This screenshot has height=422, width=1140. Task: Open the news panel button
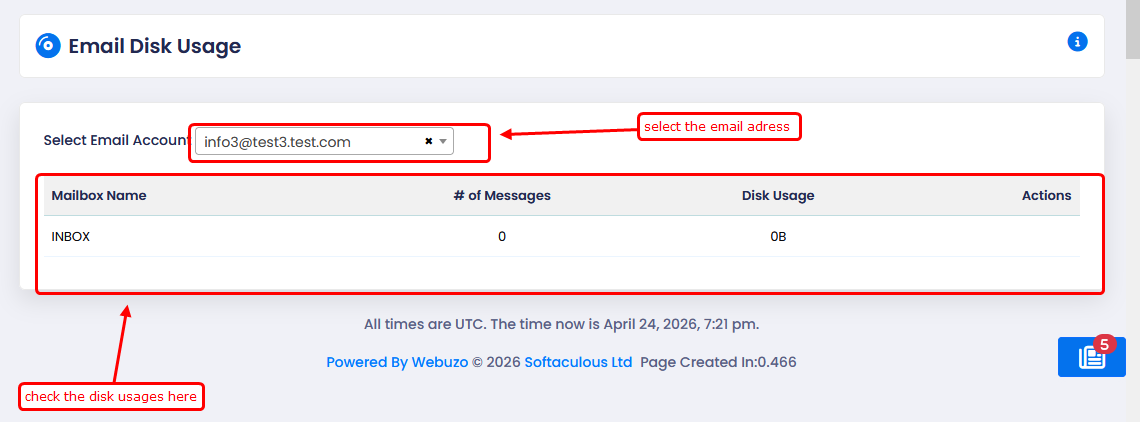[x=1091, y=357]
